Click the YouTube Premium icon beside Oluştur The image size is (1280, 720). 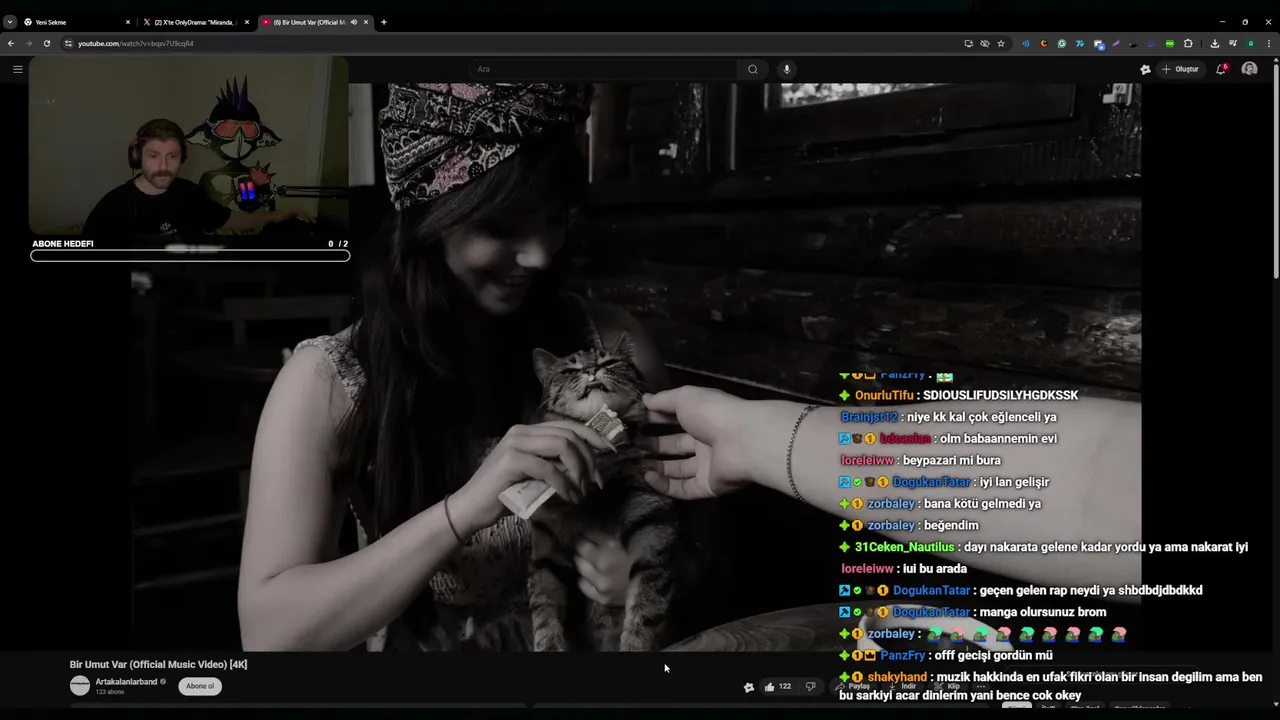coord(1145,69)
